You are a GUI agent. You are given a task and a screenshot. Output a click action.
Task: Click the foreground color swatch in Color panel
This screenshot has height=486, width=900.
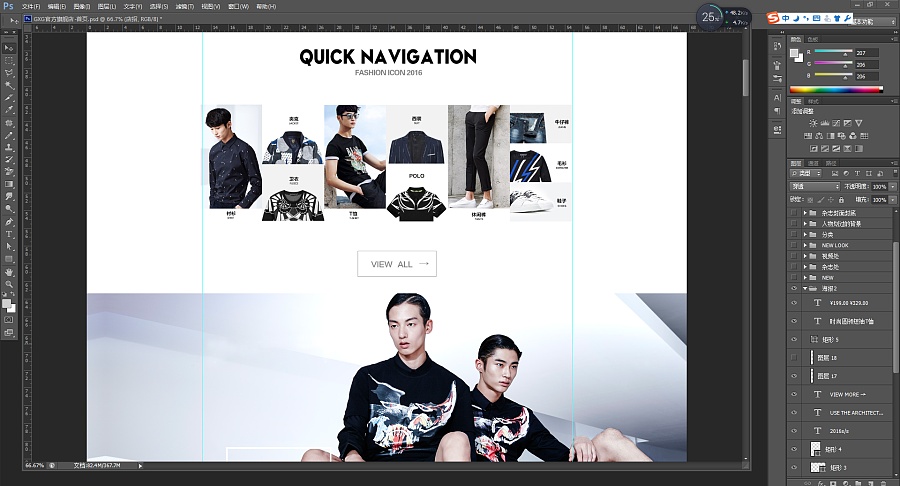tap(794, 53)
